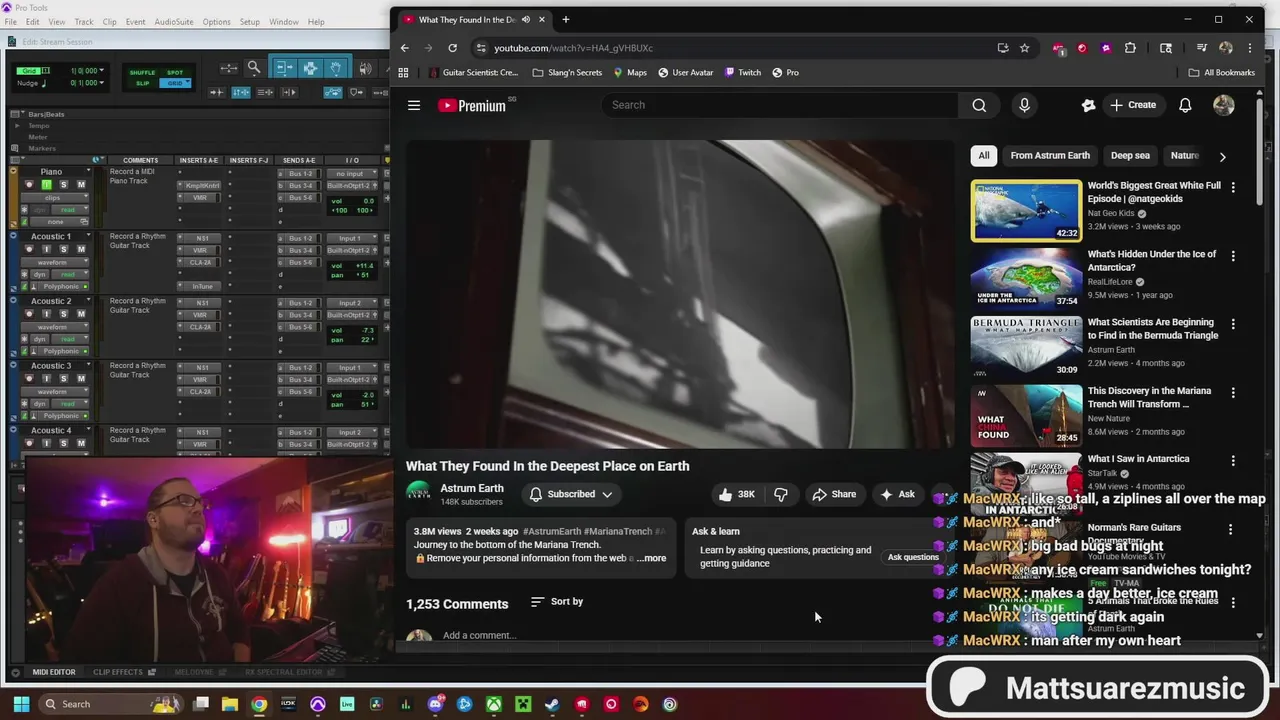Click YouTube voice search microphone icon
The width and height of the screenshot is (1280, 720).
tap(1024, 105)
